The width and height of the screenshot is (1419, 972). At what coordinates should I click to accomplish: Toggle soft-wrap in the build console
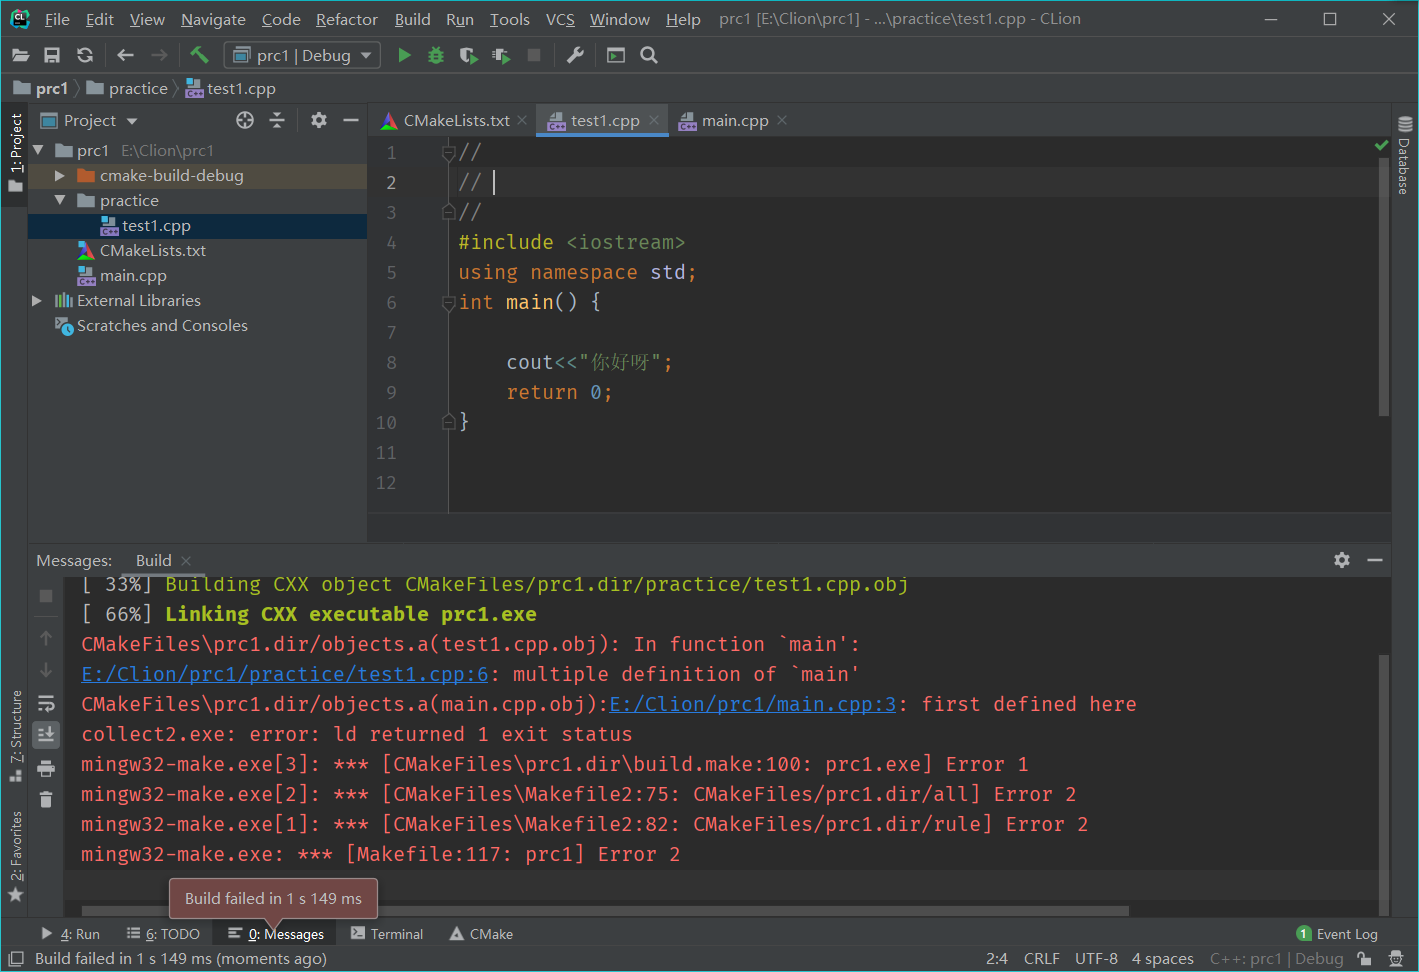point(45,703)
